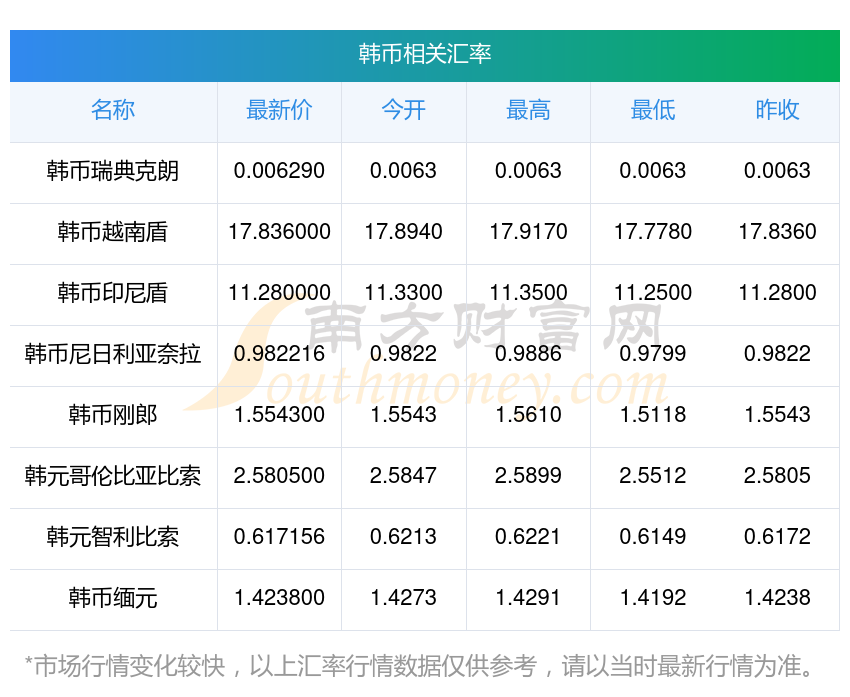
Task: Select the 最新价 column header
Action: [279, 111]
